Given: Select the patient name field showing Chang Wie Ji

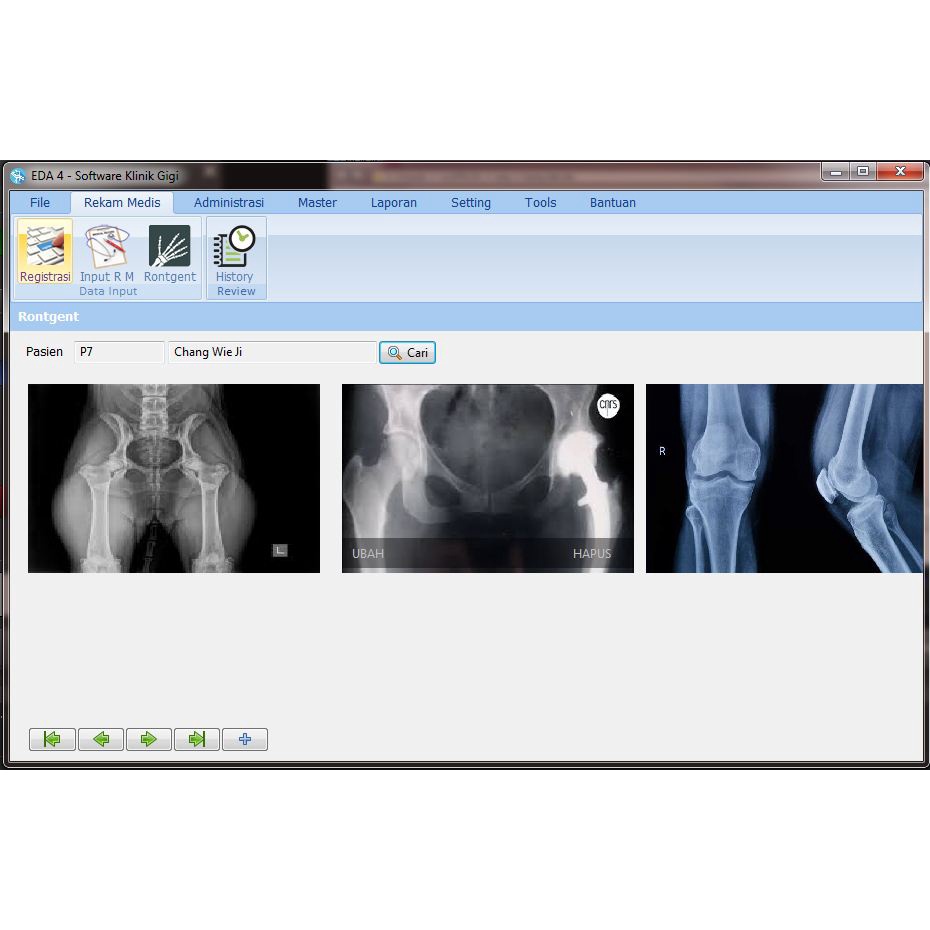Looking at the screenshot, I should (270, 352).
